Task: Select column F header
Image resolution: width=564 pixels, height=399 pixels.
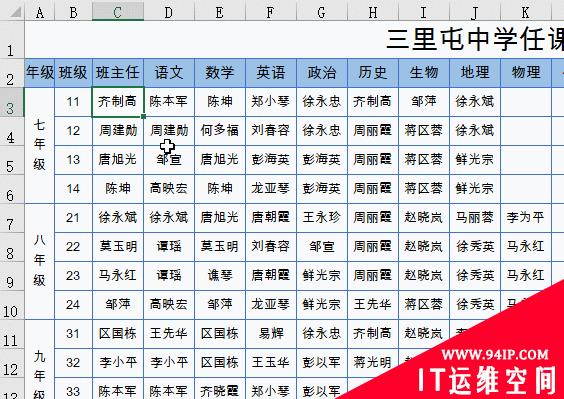Action: coord(270,12)
